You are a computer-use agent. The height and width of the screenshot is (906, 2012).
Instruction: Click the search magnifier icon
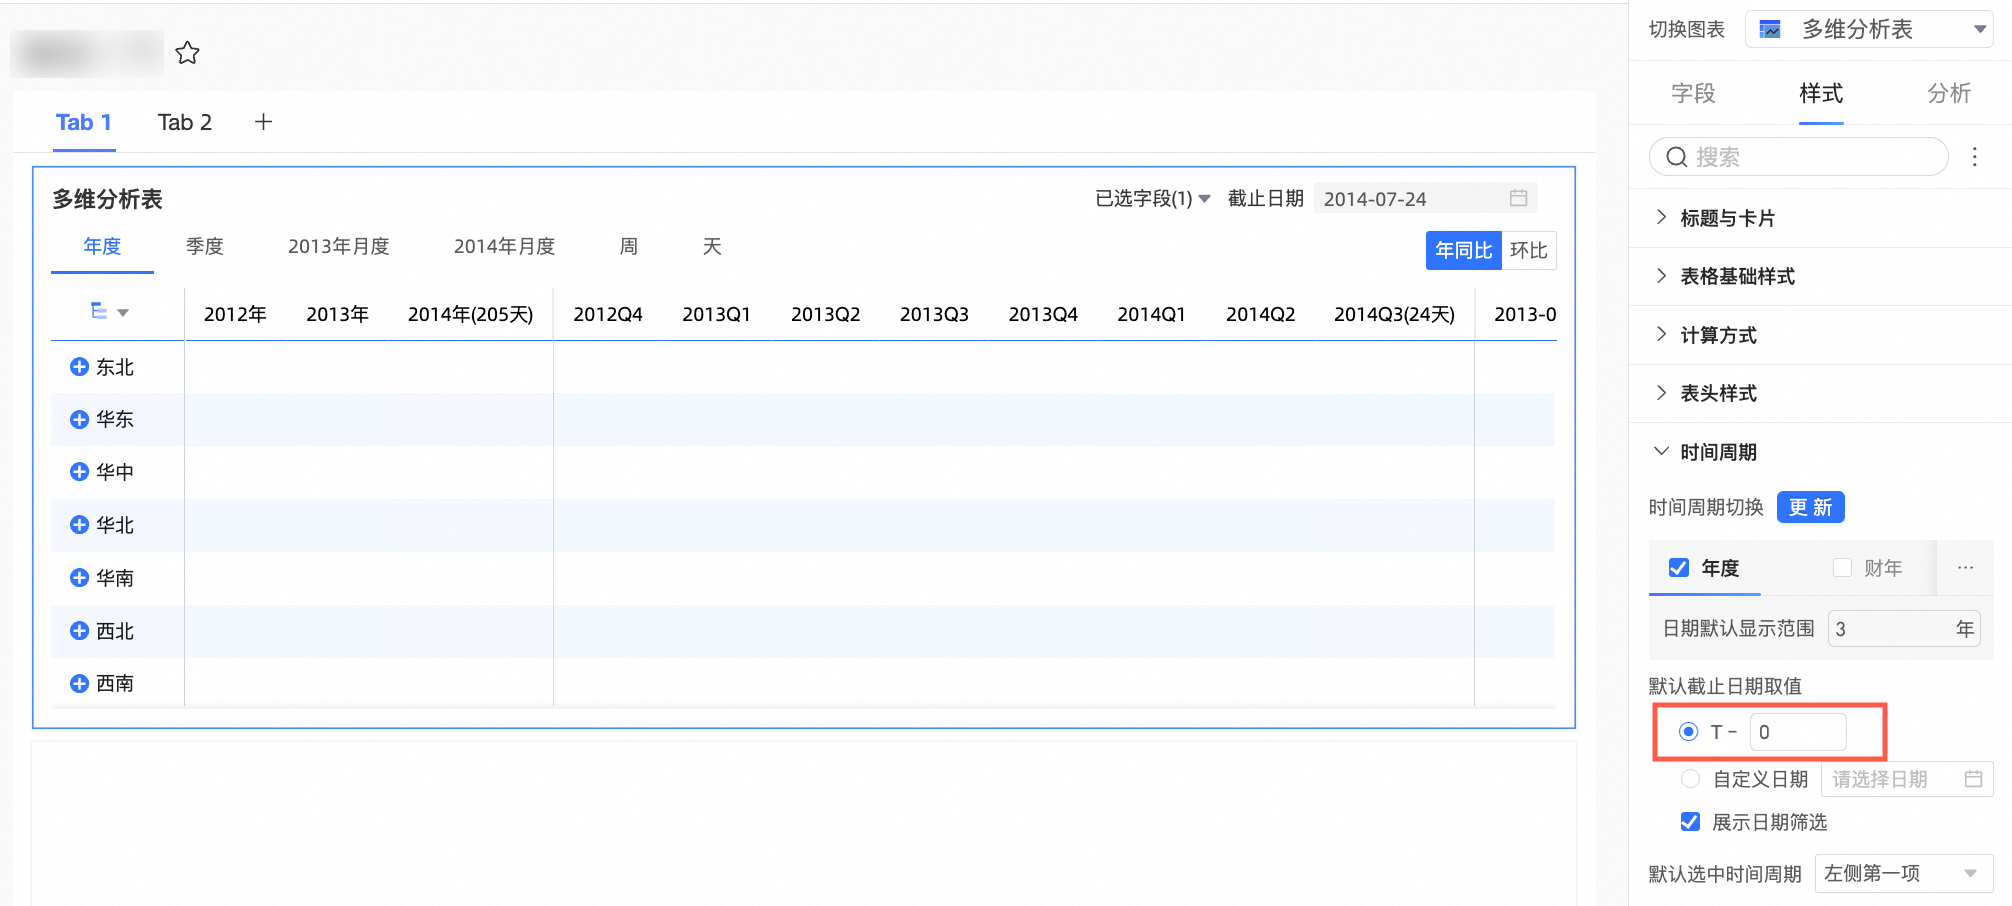pos(1677,157)
